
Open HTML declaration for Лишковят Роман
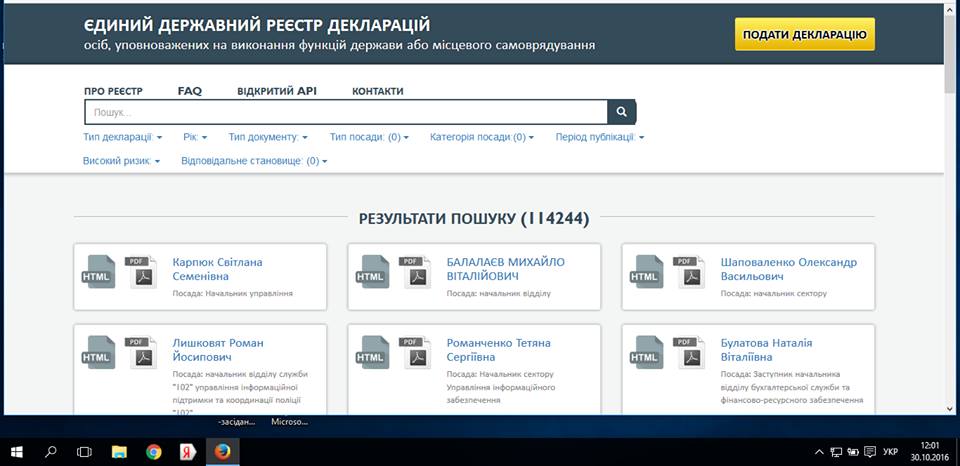point(98,353)
